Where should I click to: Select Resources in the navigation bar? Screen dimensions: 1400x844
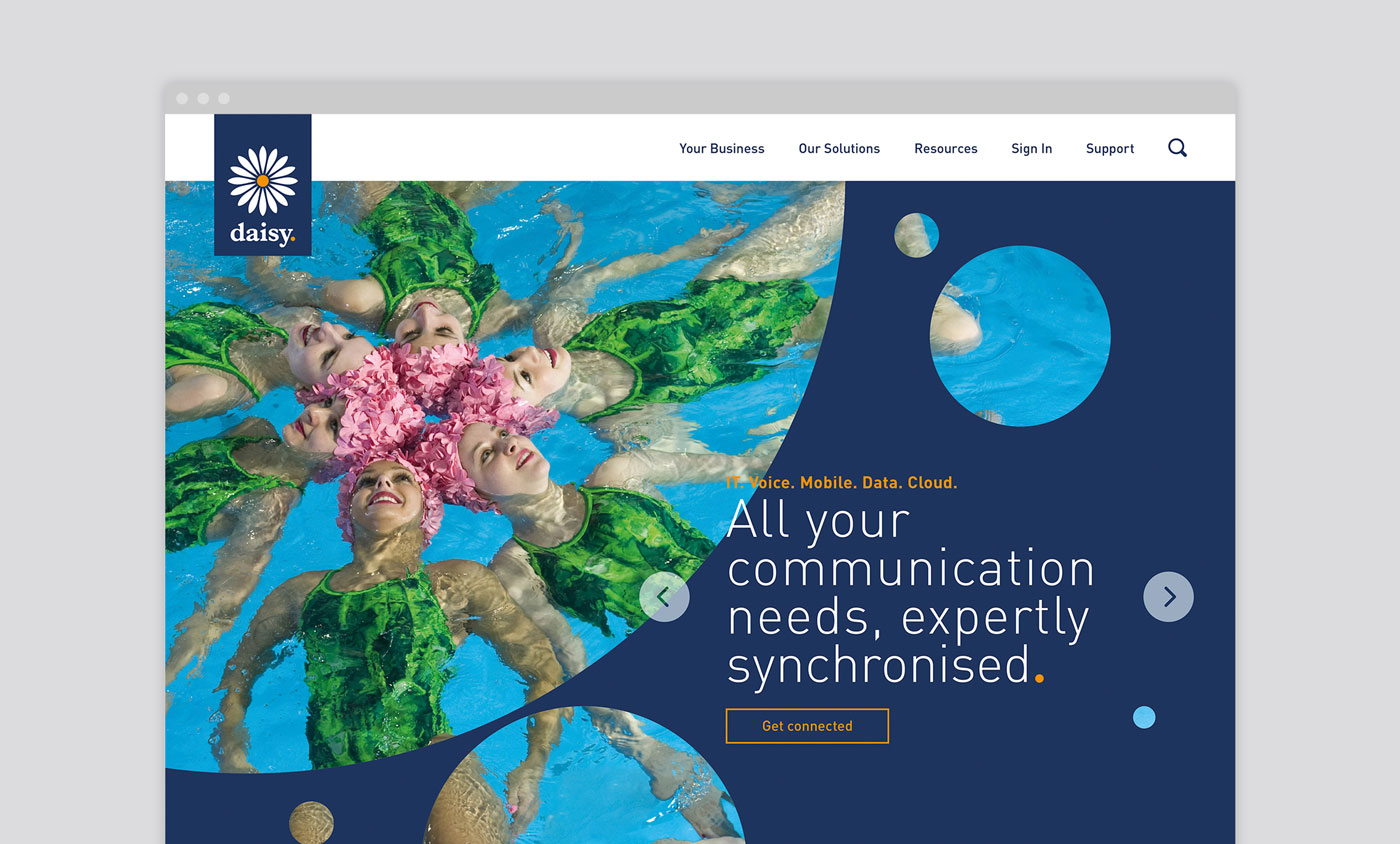click(x=945, y=149)
